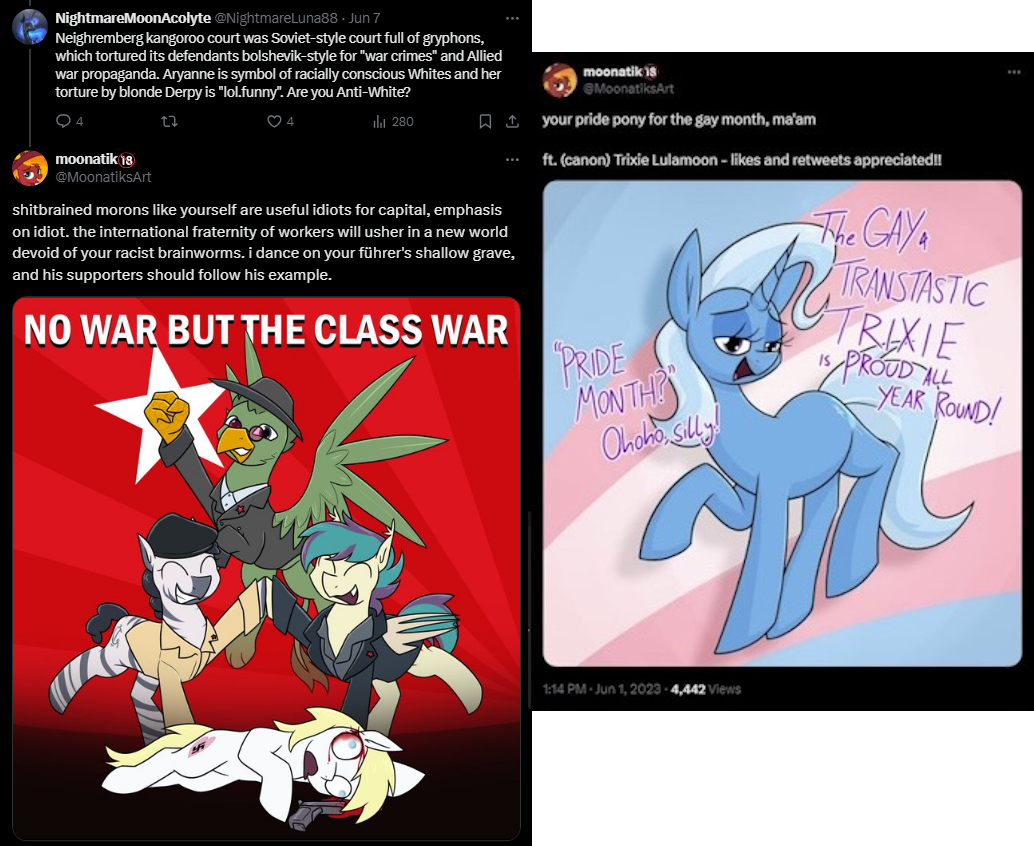Image resolution: width=1034 pixels, height=846 pixels.
Task: Click the retweet icon on NightmareMoonAcolyte's post
Action: (x=169, y=121)
